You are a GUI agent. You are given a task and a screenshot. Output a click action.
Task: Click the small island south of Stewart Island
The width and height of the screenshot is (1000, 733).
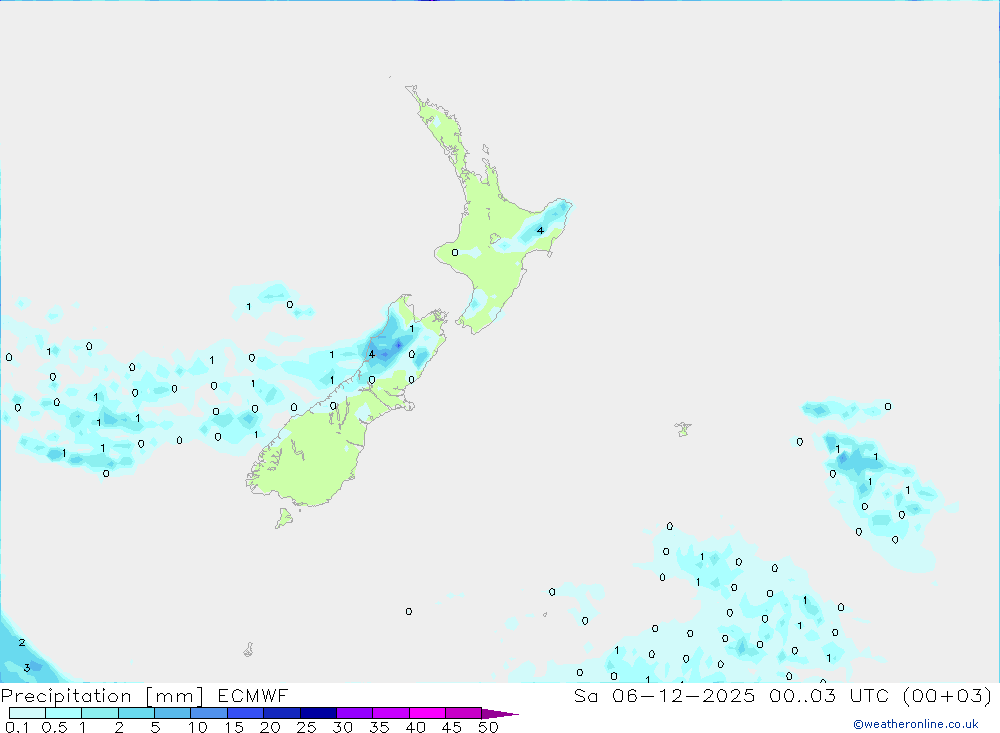point(248,650)
